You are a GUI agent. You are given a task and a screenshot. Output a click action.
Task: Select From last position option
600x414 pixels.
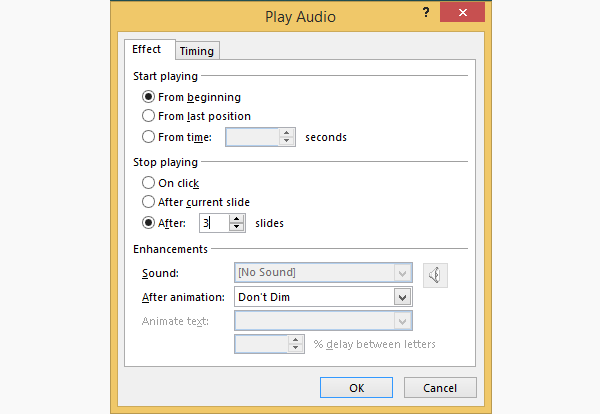pos(149,116)
